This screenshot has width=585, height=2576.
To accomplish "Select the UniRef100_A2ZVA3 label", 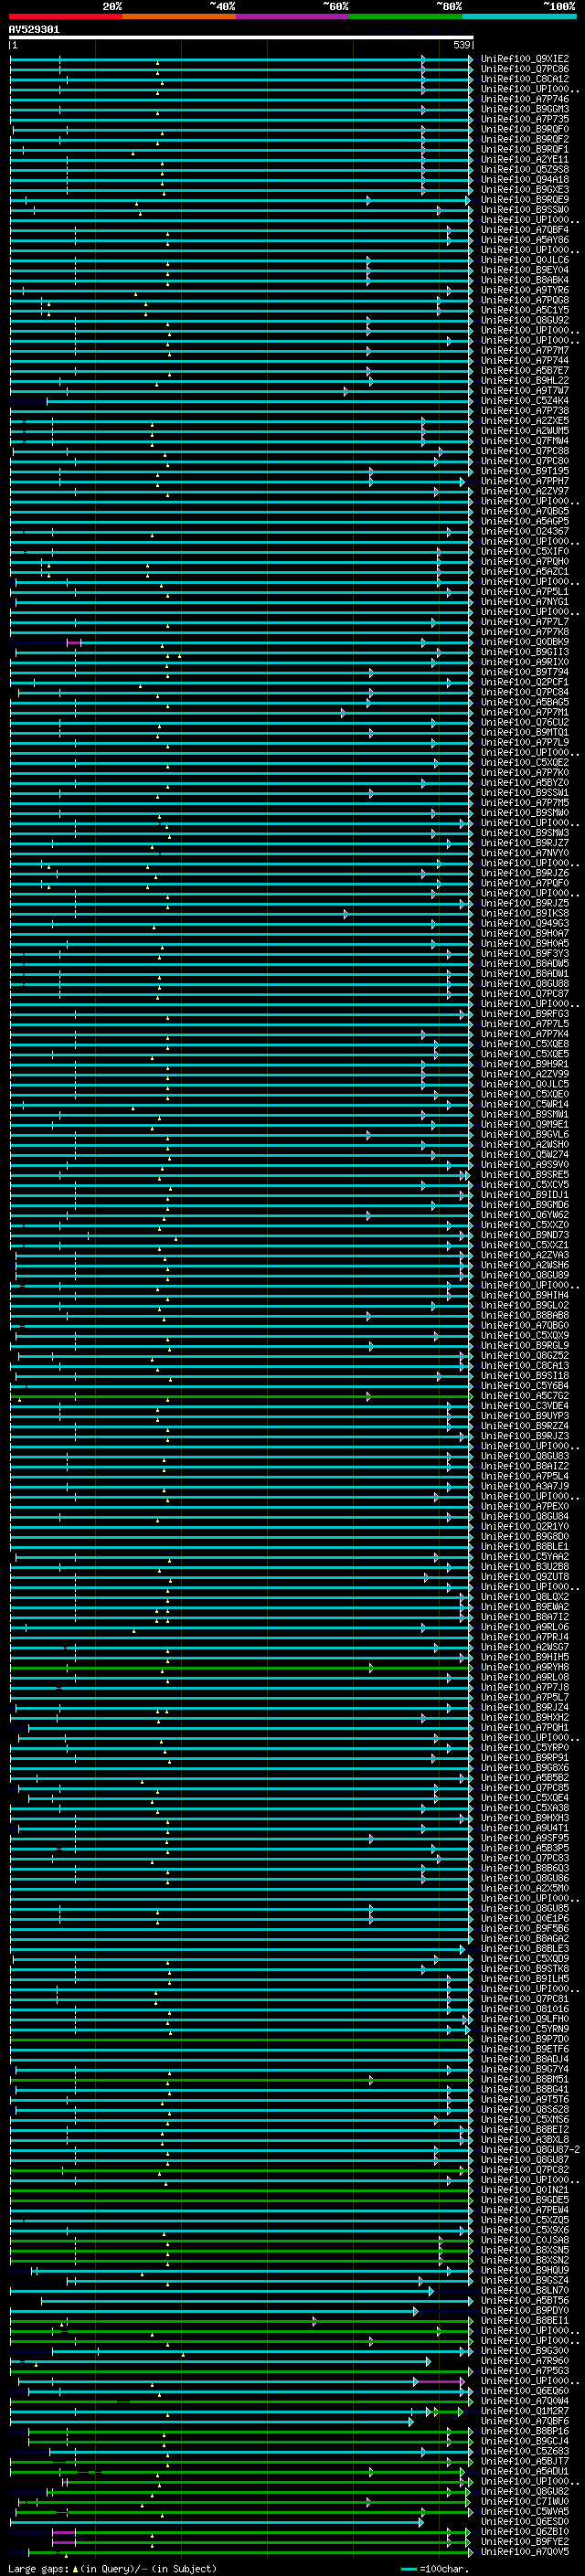I will [525, 1255].
